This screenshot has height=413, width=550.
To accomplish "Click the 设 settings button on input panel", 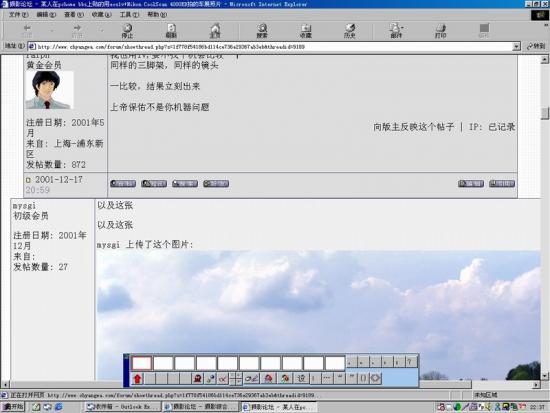I will [x=301, y=379].
